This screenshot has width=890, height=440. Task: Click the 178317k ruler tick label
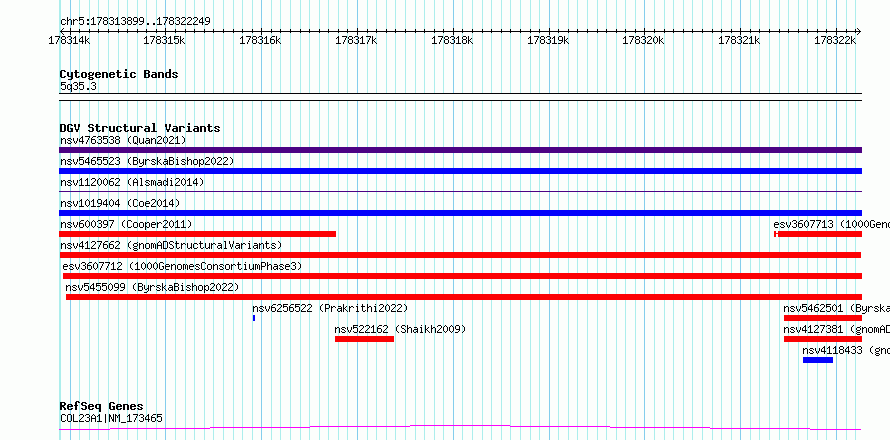[356, 40]
